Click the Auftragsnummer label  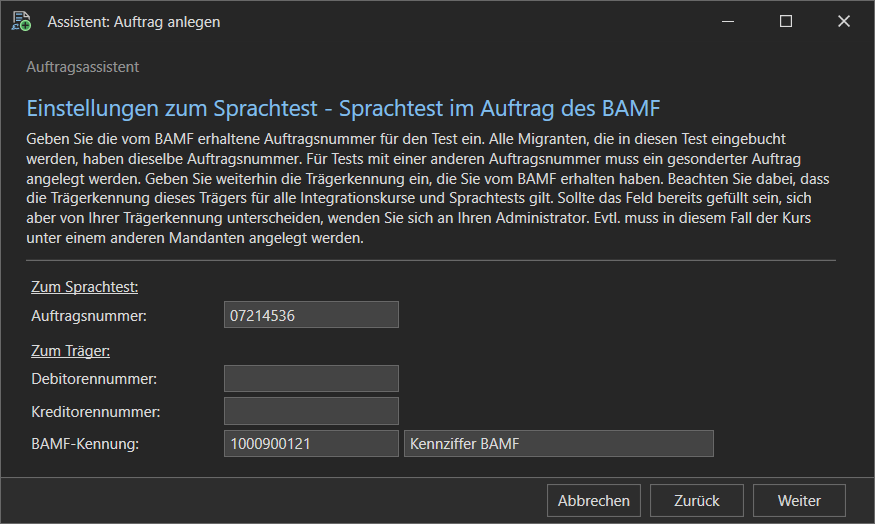tap(89, 316)
